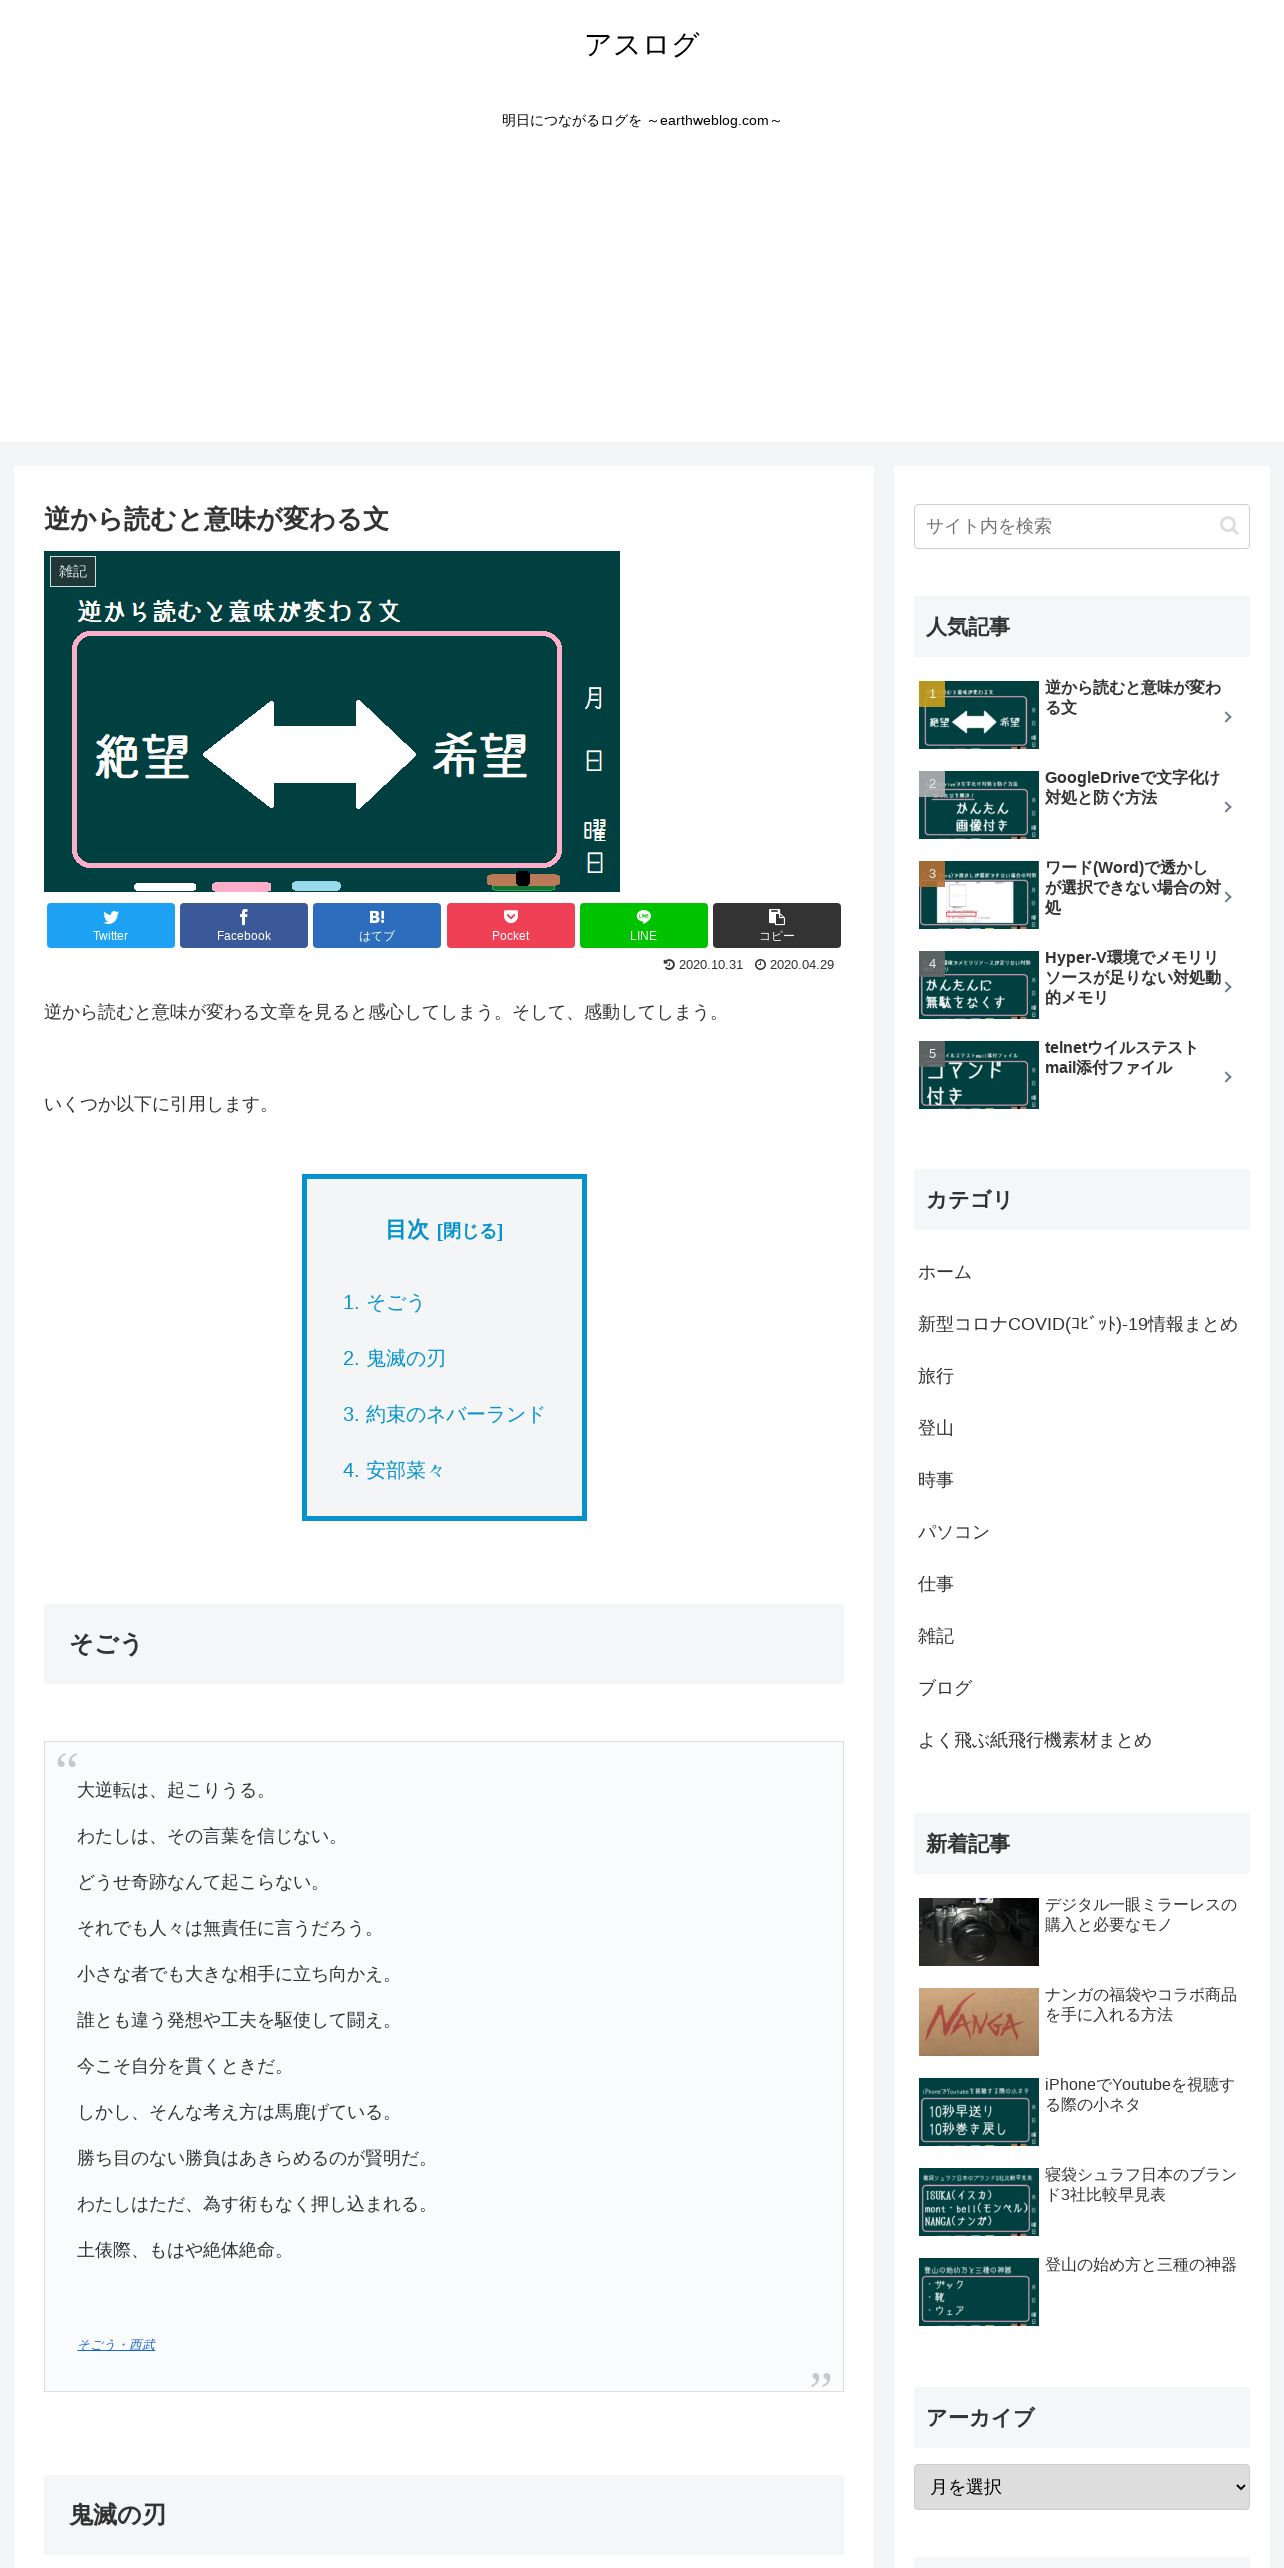Share the article via LINE

pos(644,925)
